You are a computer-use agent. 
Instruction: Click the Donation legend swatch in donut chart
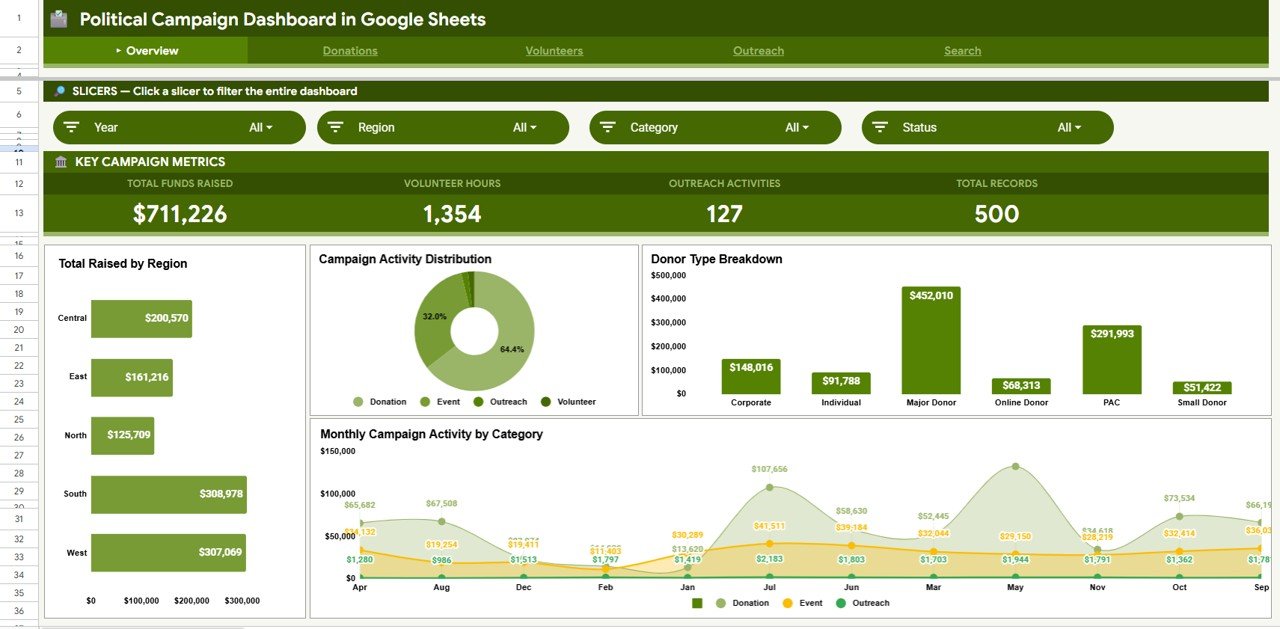coord(359,402)
